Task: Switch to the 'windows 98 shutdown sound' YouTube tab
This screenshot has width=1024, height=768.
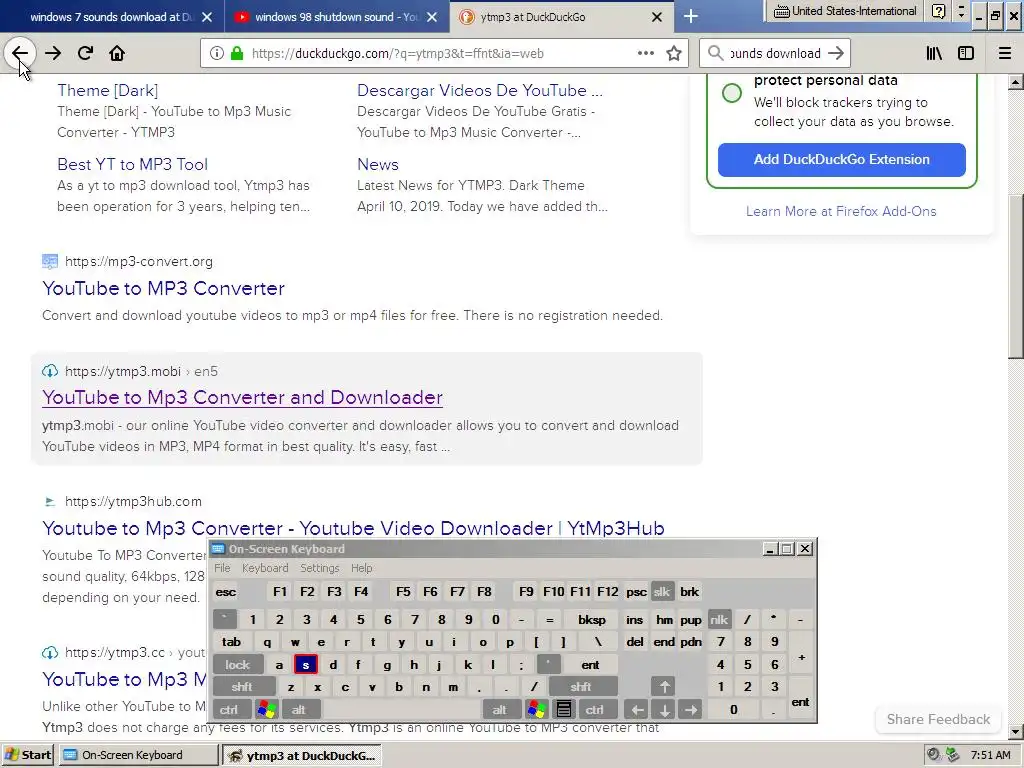Action: tap(336, 17)
